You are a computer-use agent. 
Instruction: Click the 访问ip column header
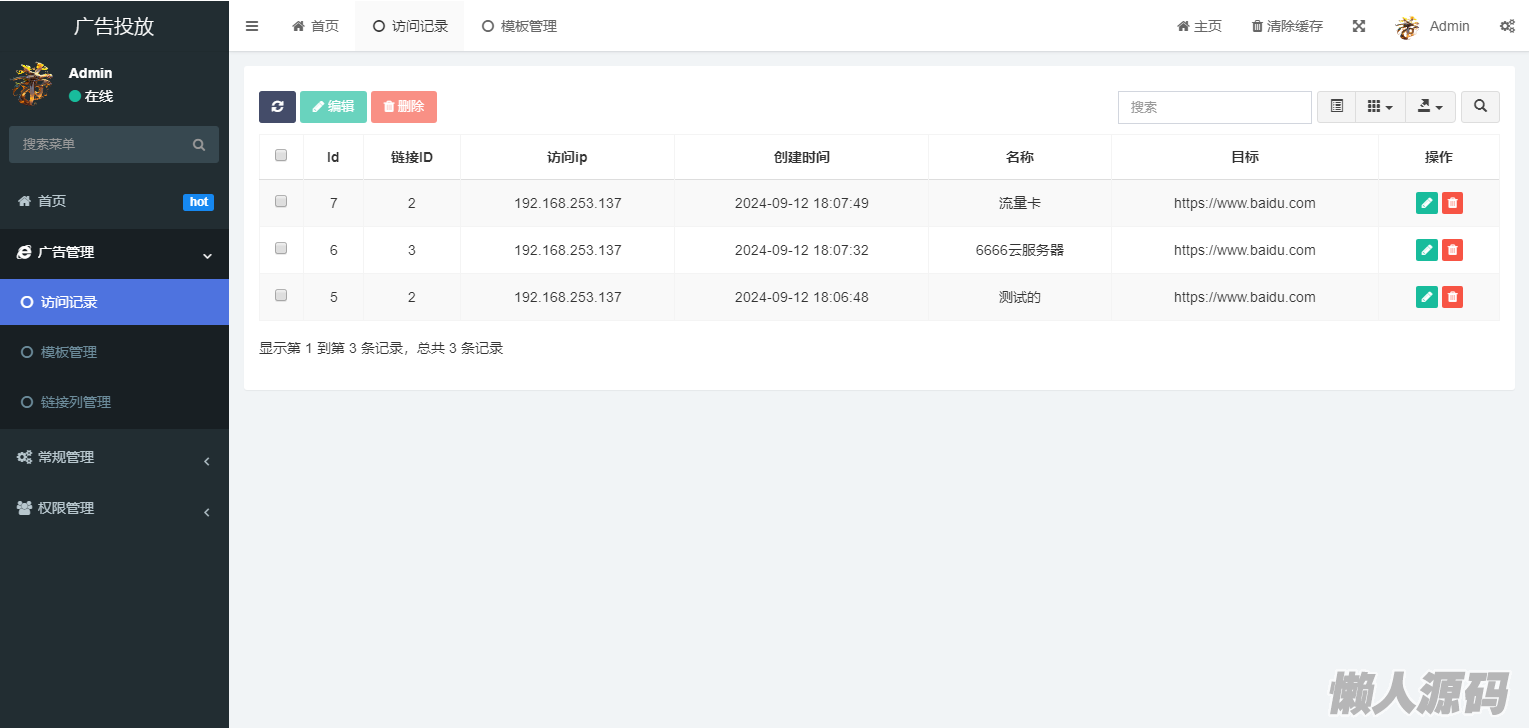(567, 157)
